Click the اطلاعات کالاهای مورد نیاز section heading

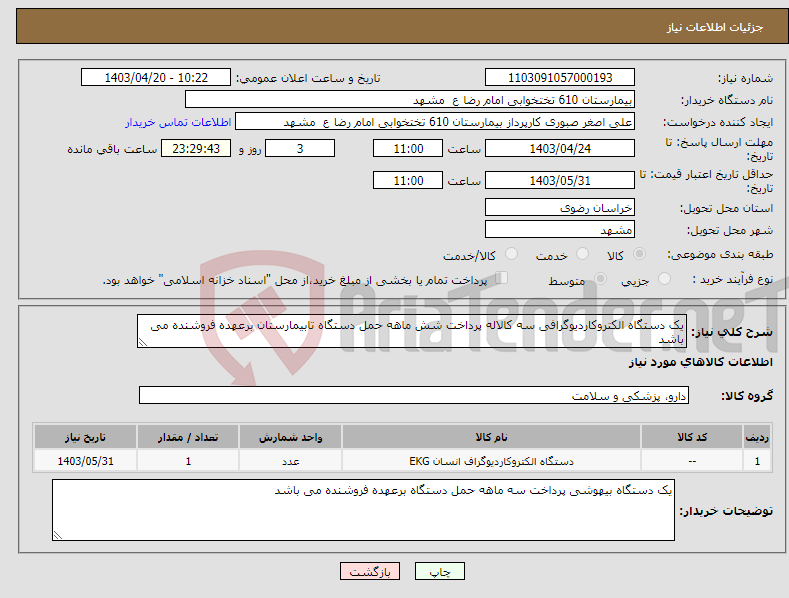coord(700,362)
